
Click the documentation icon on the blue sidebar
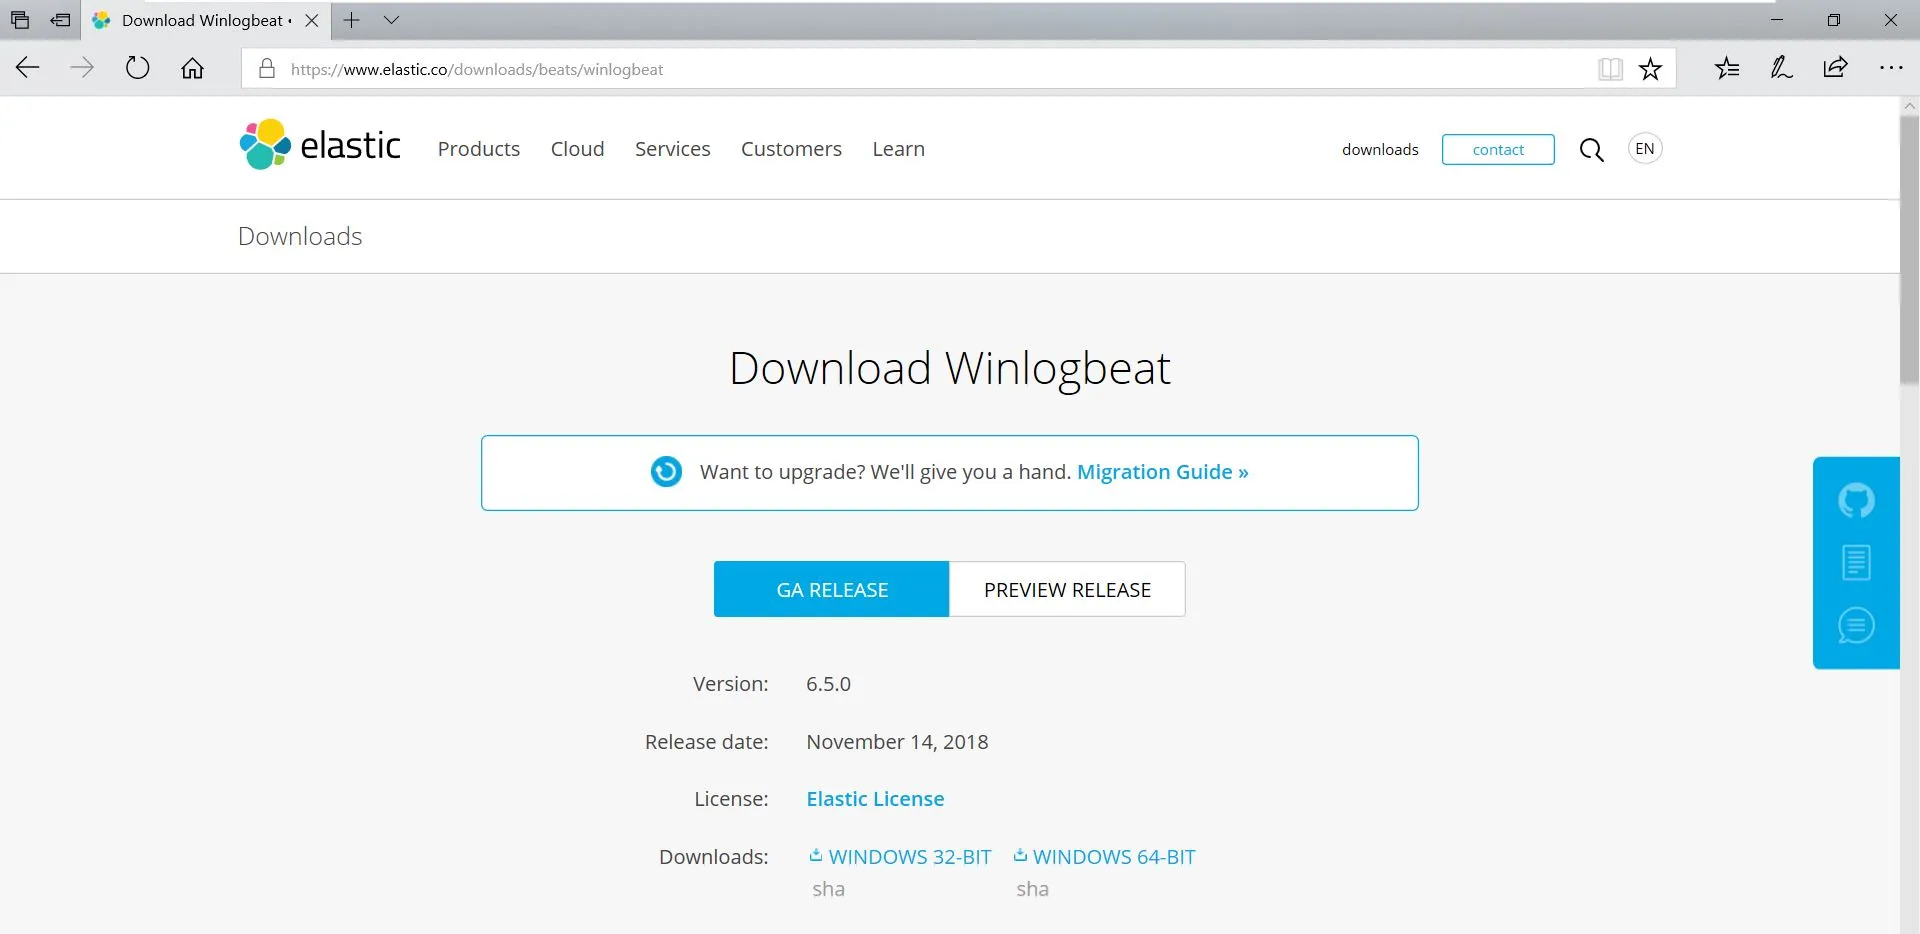tap(1856, 562)
